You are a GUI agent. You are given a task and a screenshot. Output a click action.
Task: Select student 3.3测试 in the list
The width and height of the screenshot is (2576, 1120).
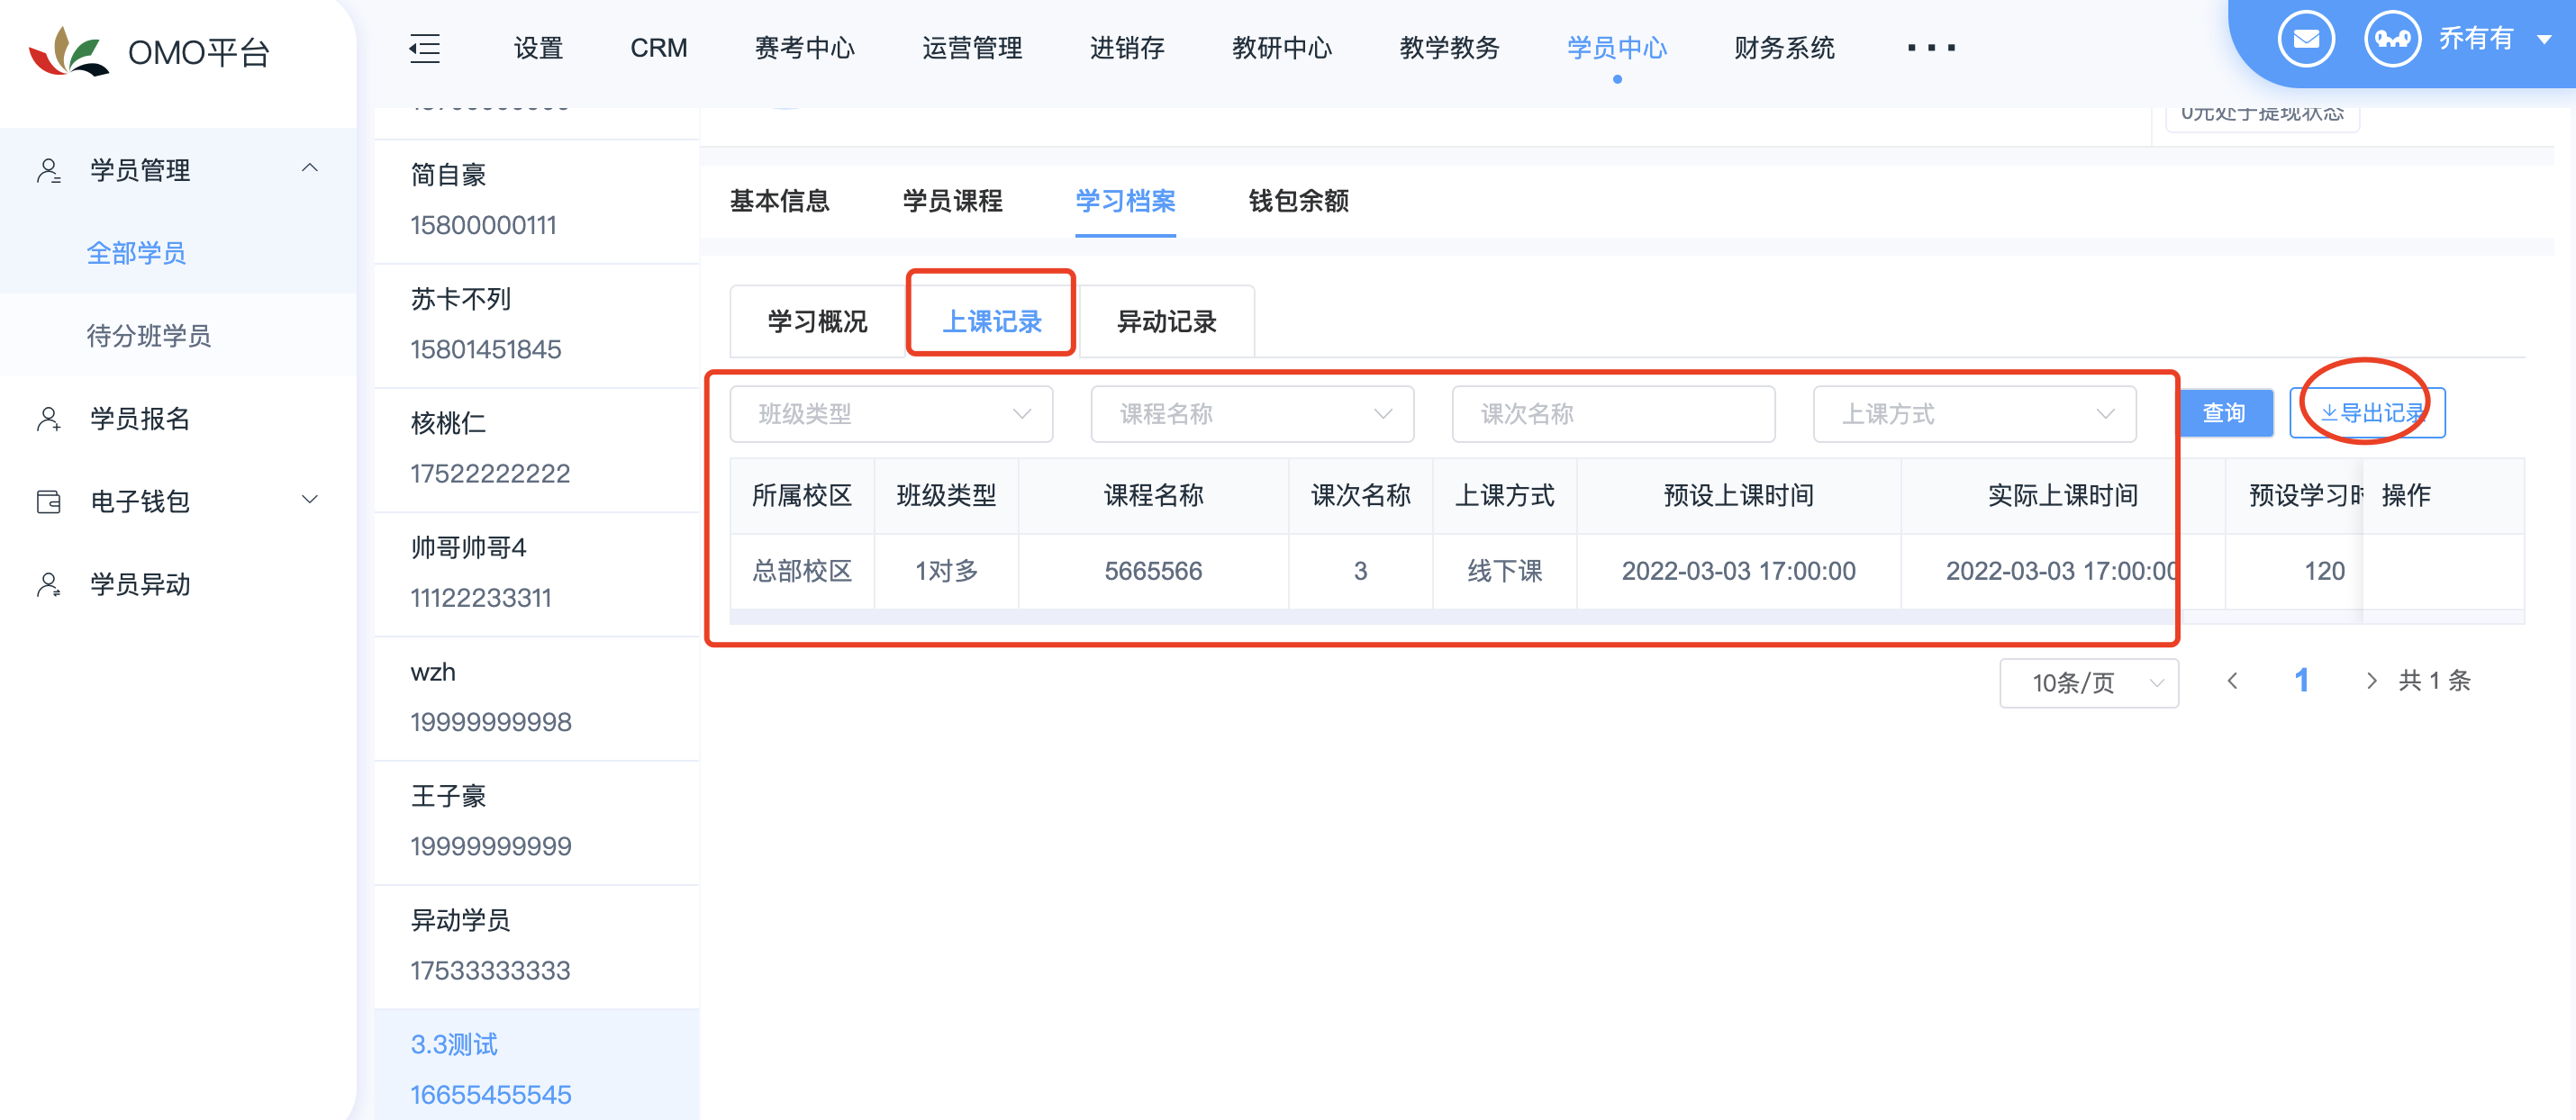[x=536, y=1065]
